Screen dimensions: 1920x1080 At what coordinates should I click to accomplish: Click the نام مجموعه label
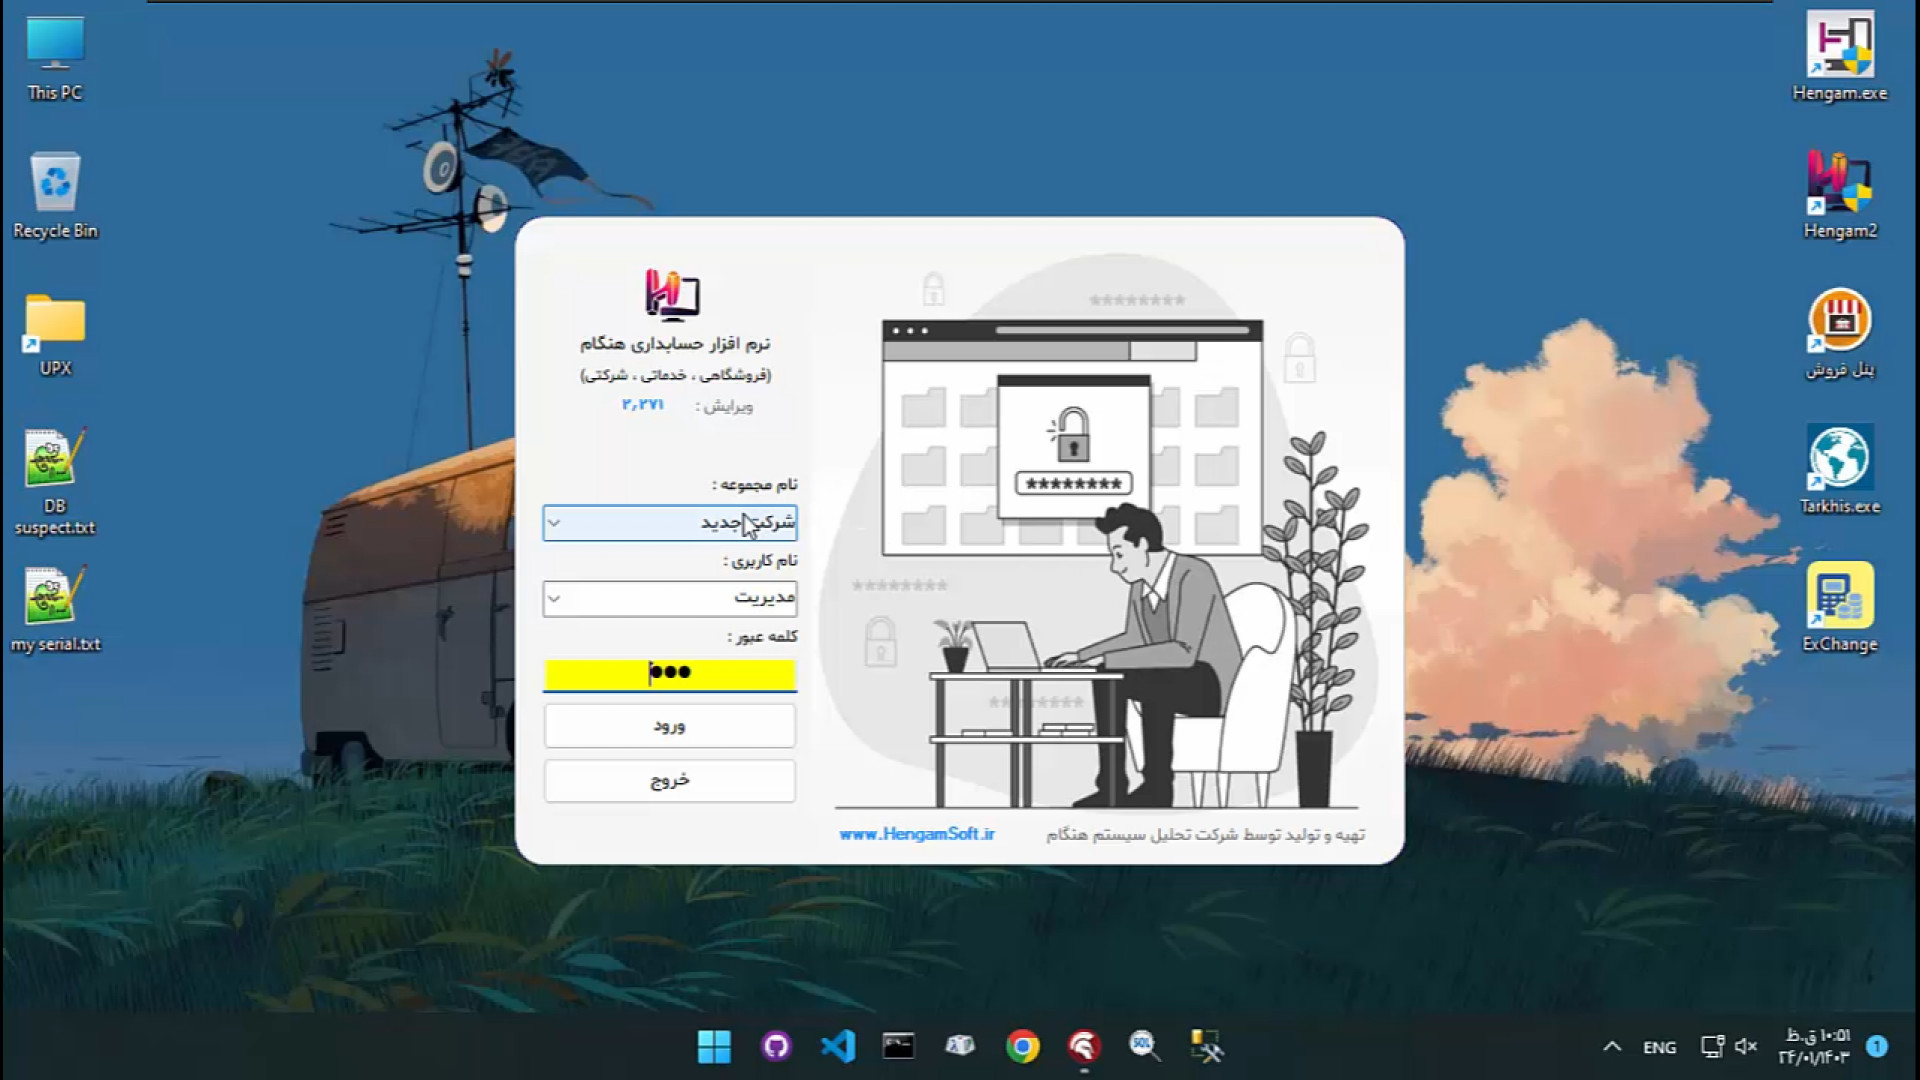[755, 485]
